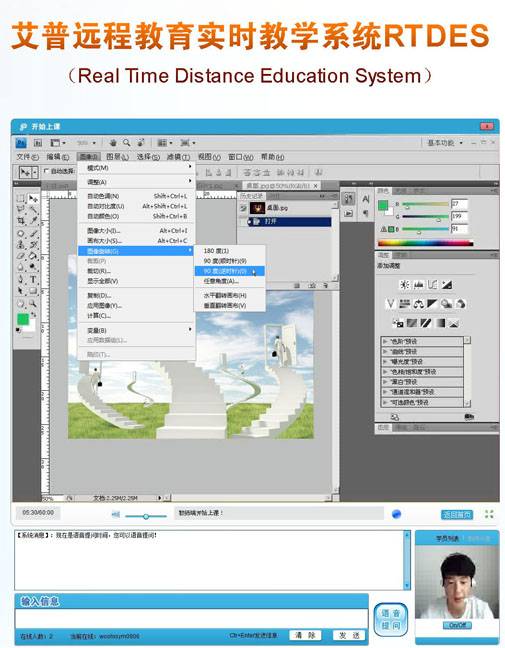Select the Rectangular Marquee tool
The image size is (505, 648).
coord(20,198)
